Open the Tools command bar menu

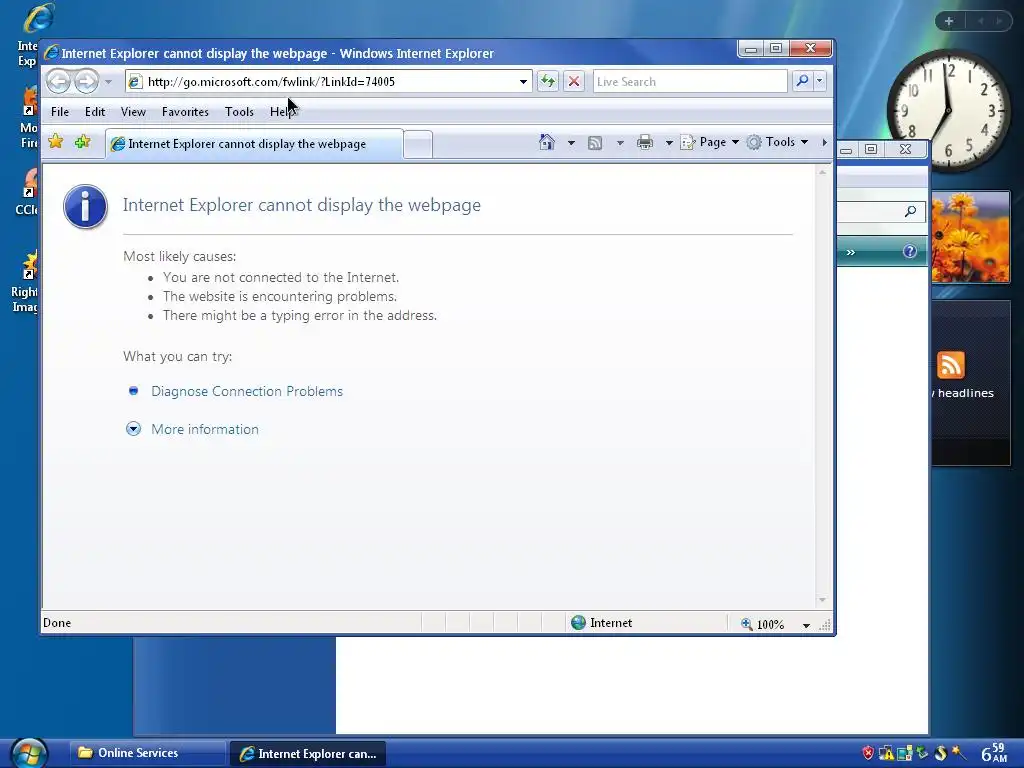tap(778, 142)
